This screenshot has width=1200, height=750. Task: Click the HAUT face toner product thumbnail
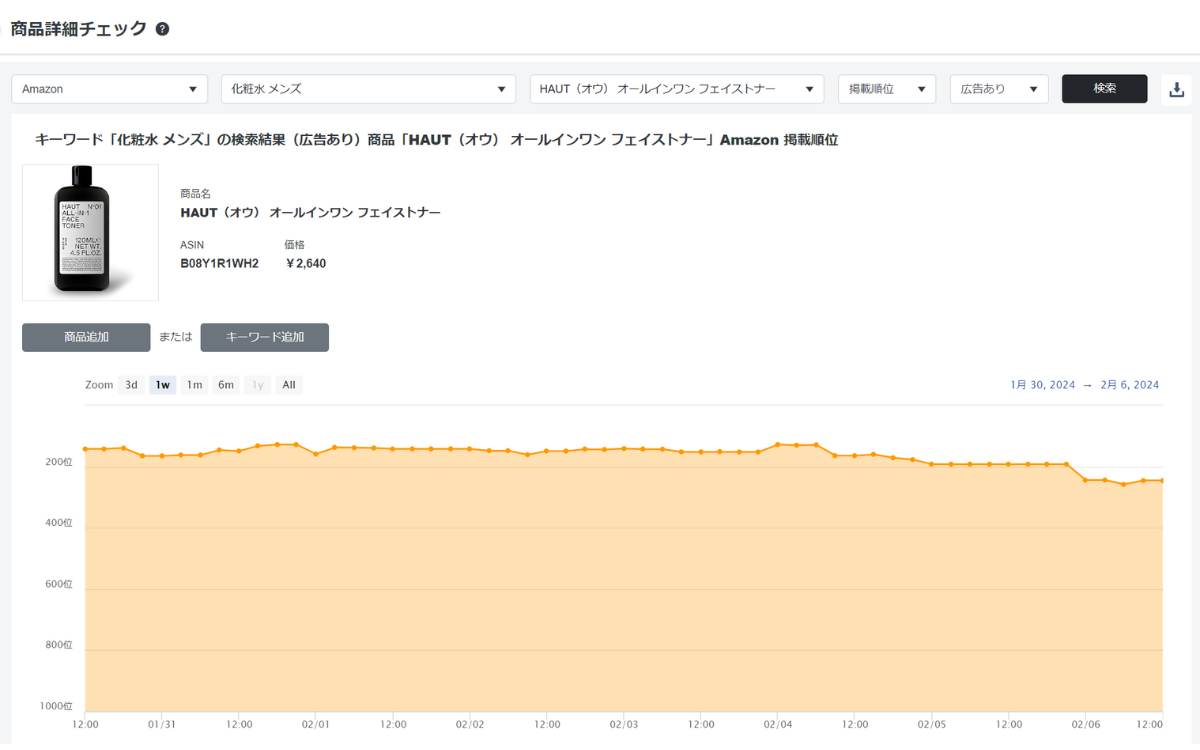click(x=91, y=232)
